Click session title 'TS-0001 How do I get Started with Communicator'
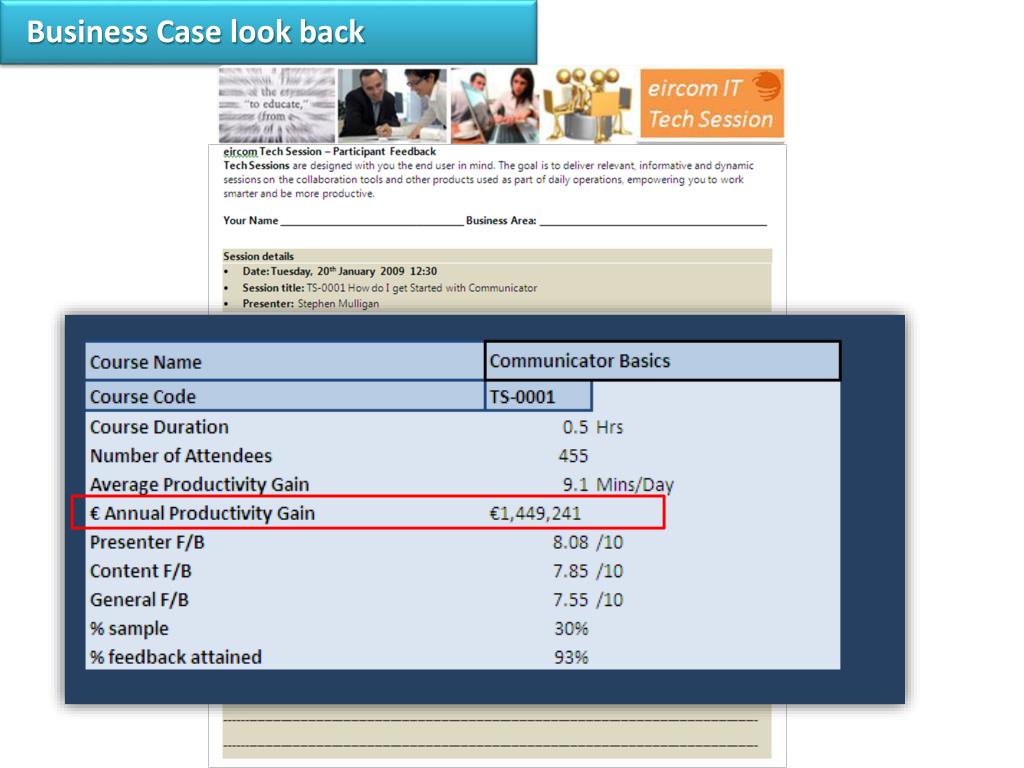This screenshot has width=1024, height=768. click(422, 287)
